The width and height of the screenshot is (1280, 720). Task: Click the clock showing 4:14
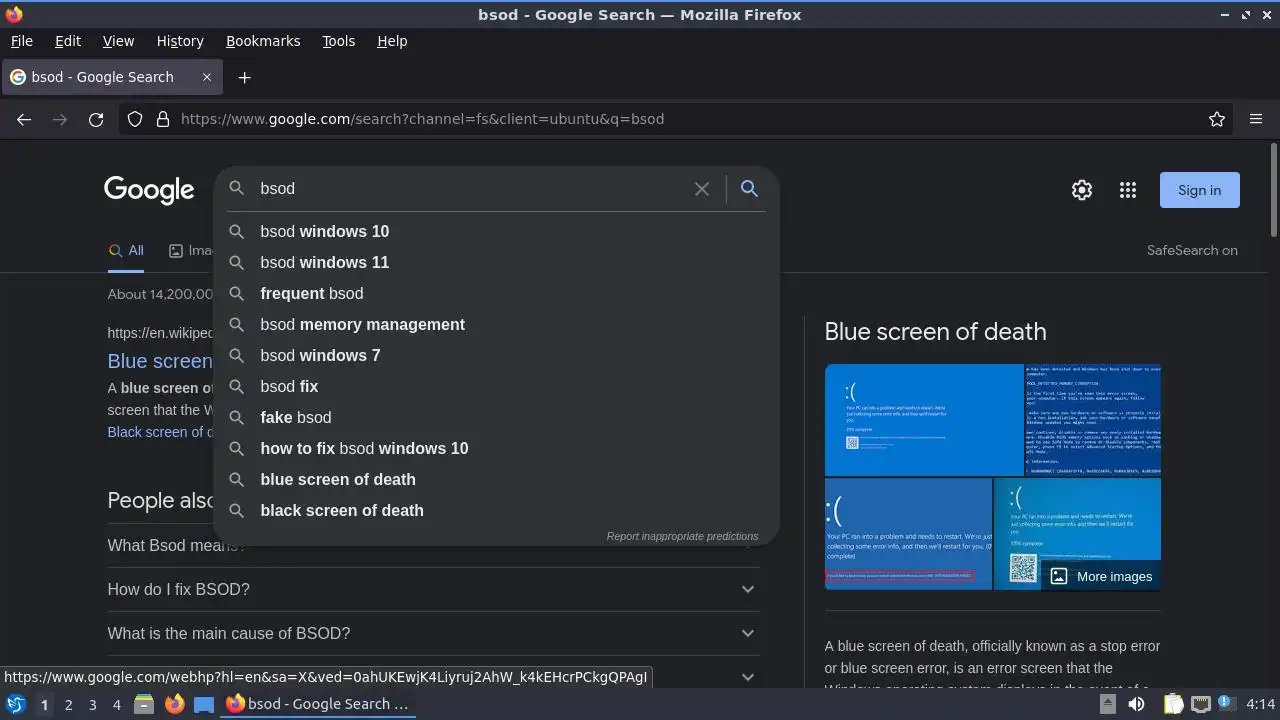point(1261,704)
